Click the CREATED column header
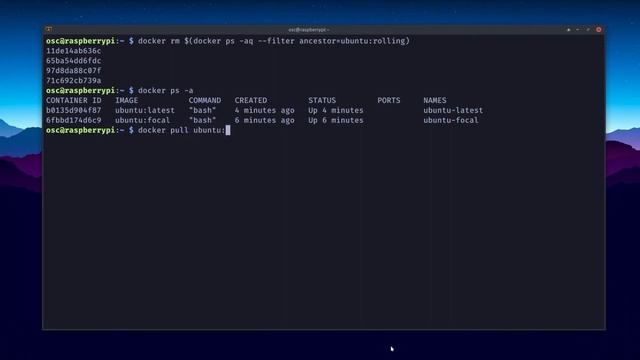This screenshot has height=360, width=640. click(251, 100)
